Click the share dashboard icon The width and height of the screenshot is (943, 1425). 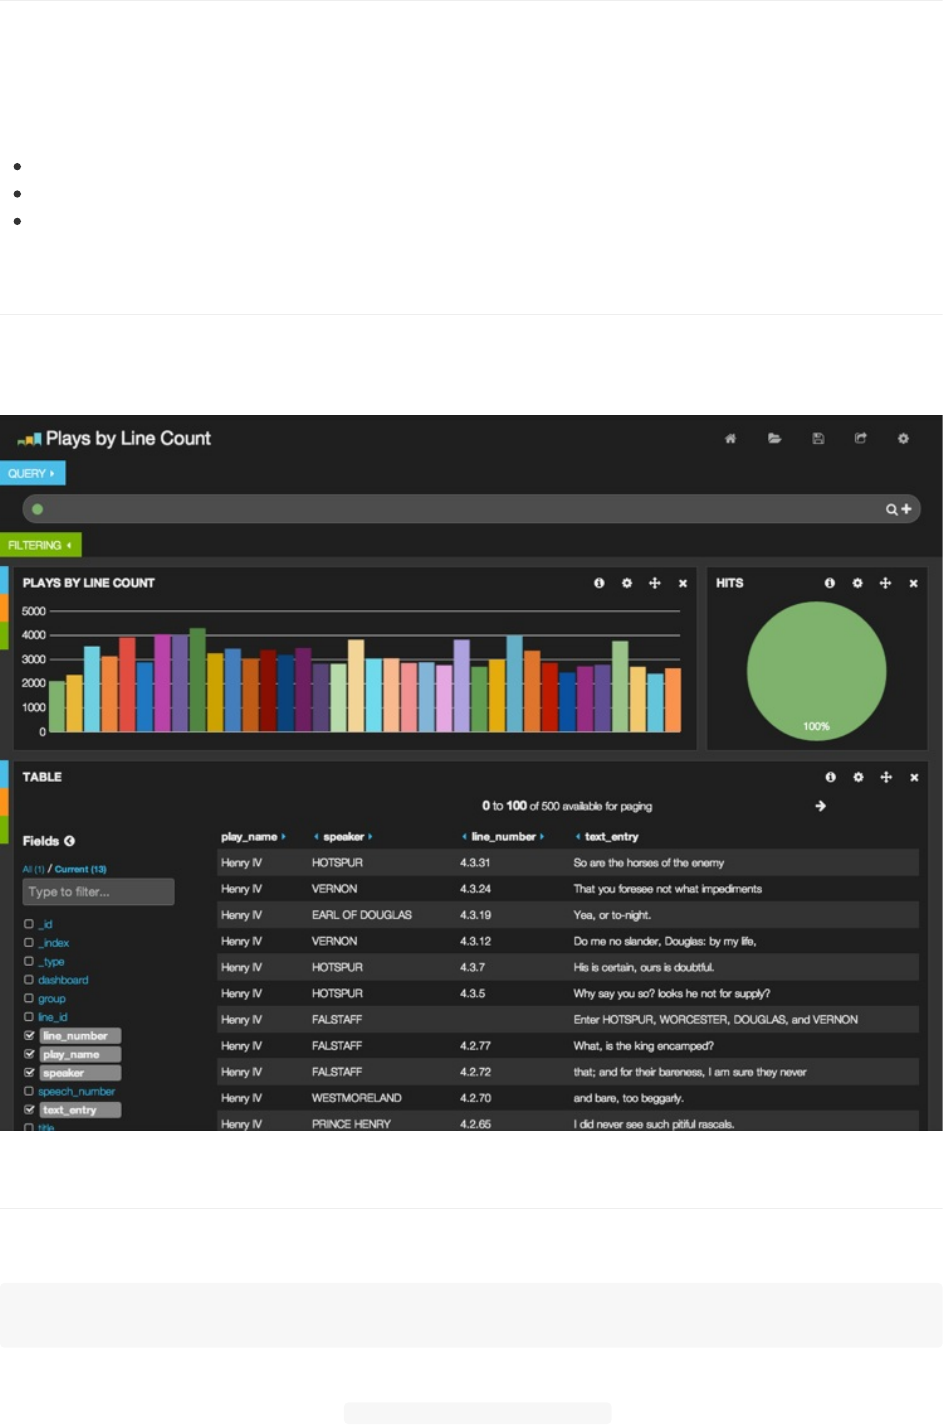860,438
